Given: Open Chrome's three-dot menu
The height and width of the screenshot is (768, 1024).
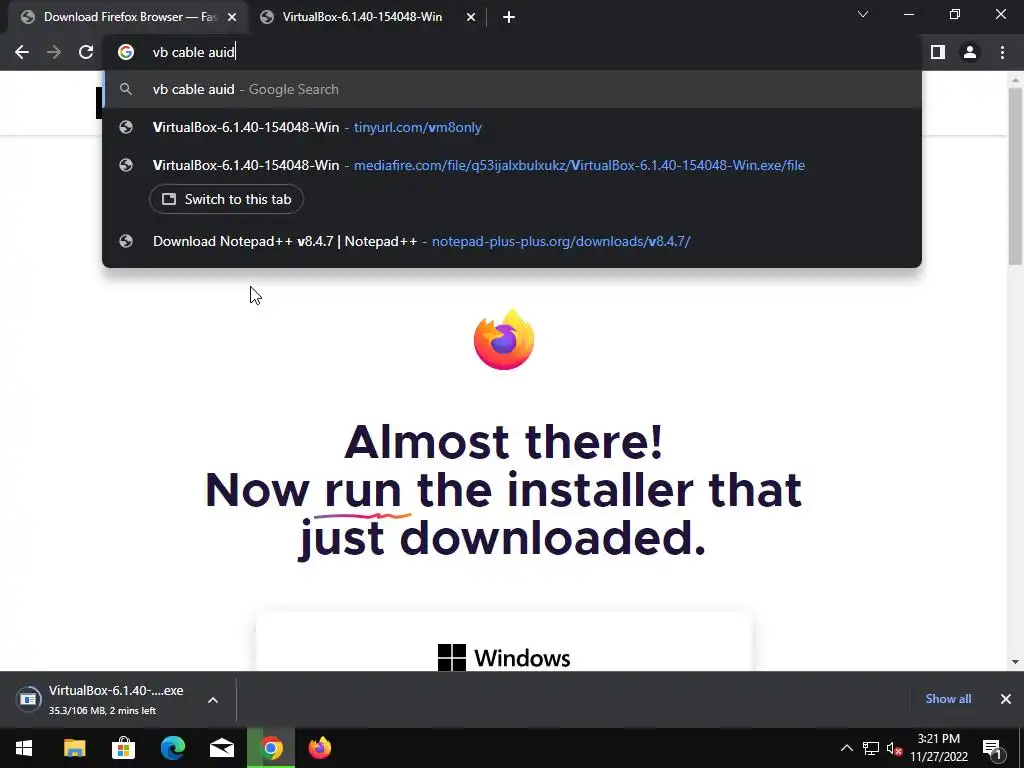Looking at the screenshot, I should [1002, 52].
